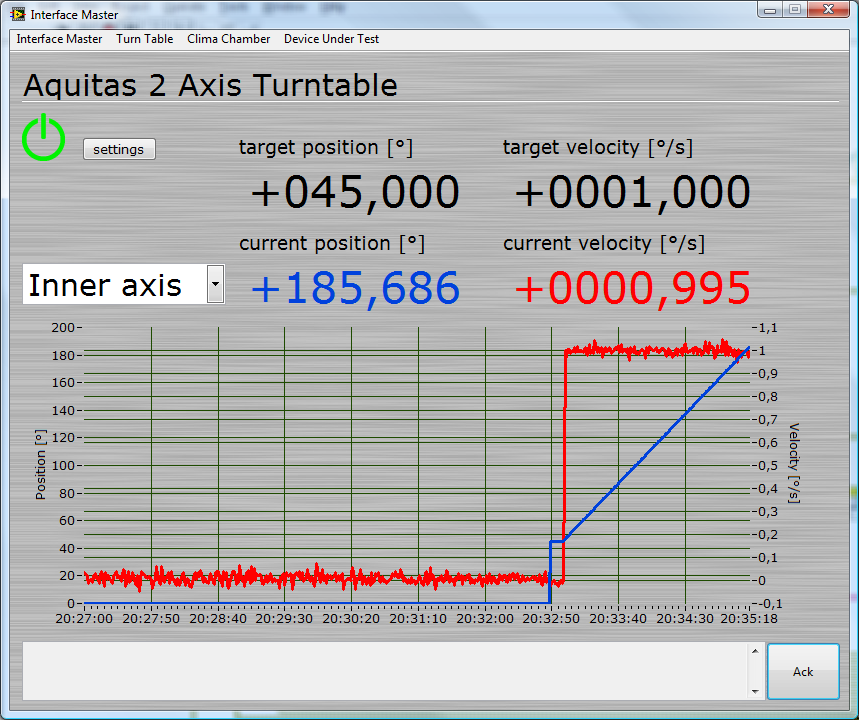859x720 pixels.
Task: Open the settings button
Action: (119, 149)
